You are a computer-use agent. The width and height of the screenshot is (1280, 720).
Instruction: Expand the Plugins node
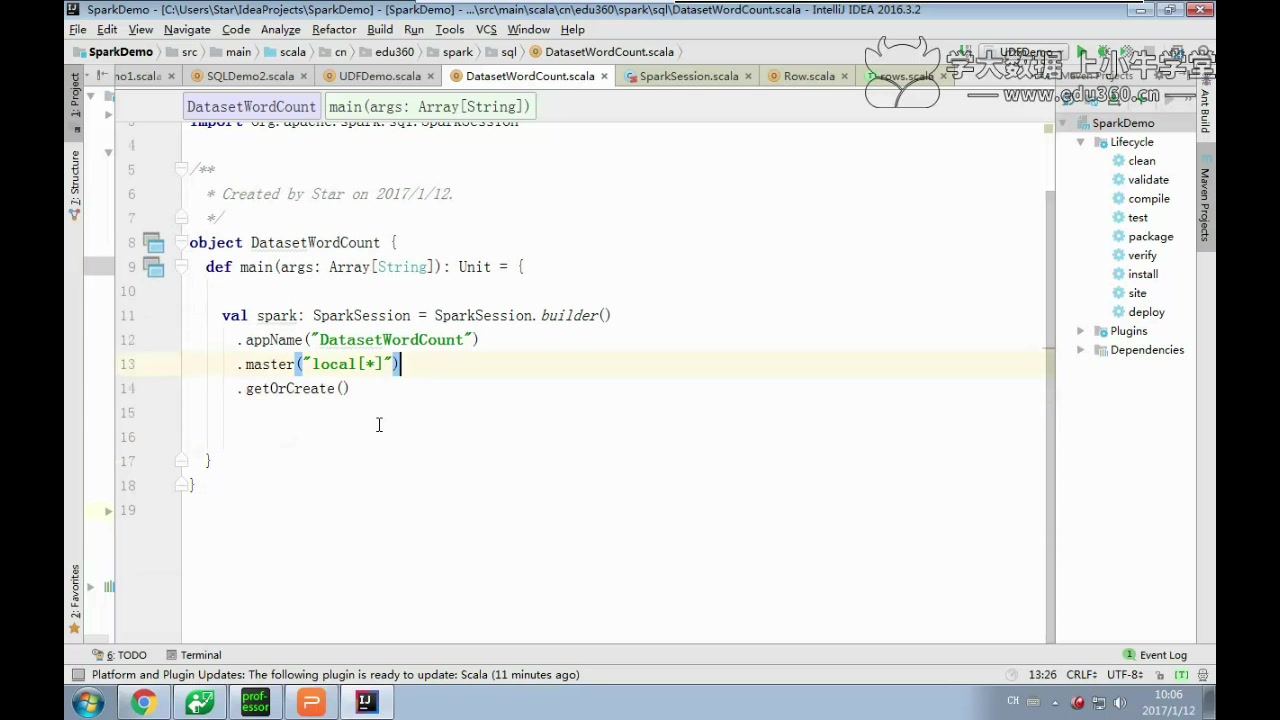1080,331
